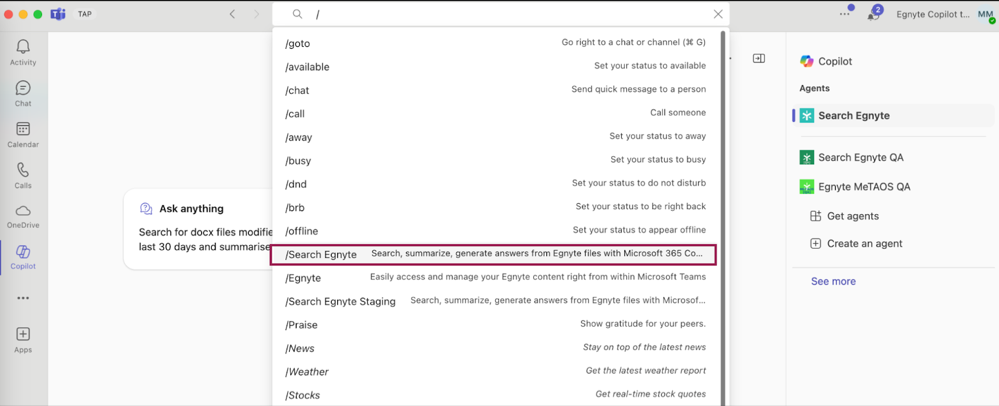Choose the /Search Egnyte command

pos(494,254)
